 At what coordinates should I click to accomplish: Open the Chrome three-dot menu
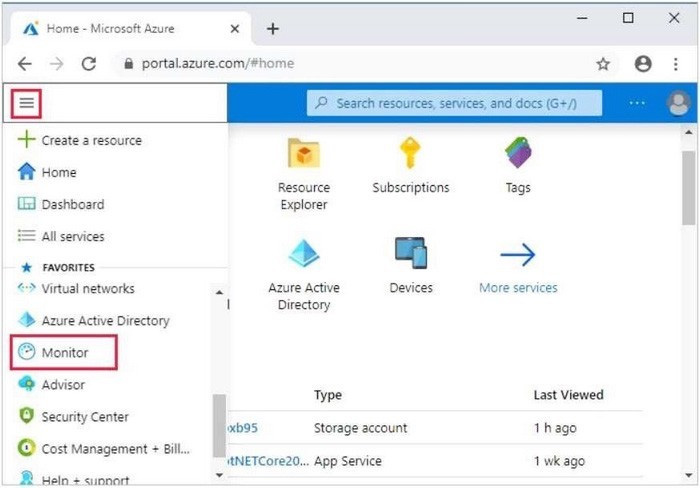tap(676, 64)
